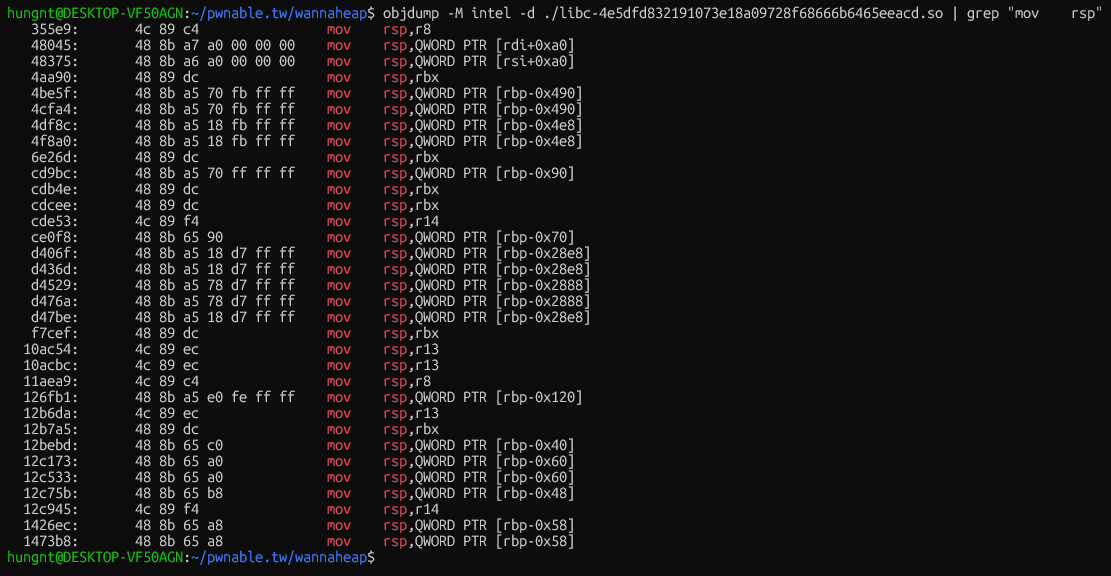This screenshot has height=576, width=1111.
Task: Click the operand [rdi+0xa0] on line 48045
Action: coord(535,45)
